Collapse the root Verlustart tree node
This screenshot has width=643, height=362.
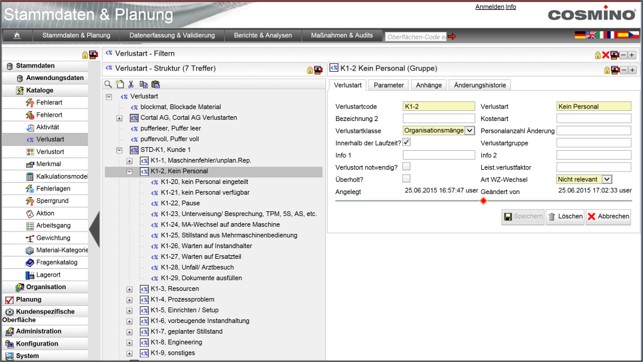pos(109,97)
